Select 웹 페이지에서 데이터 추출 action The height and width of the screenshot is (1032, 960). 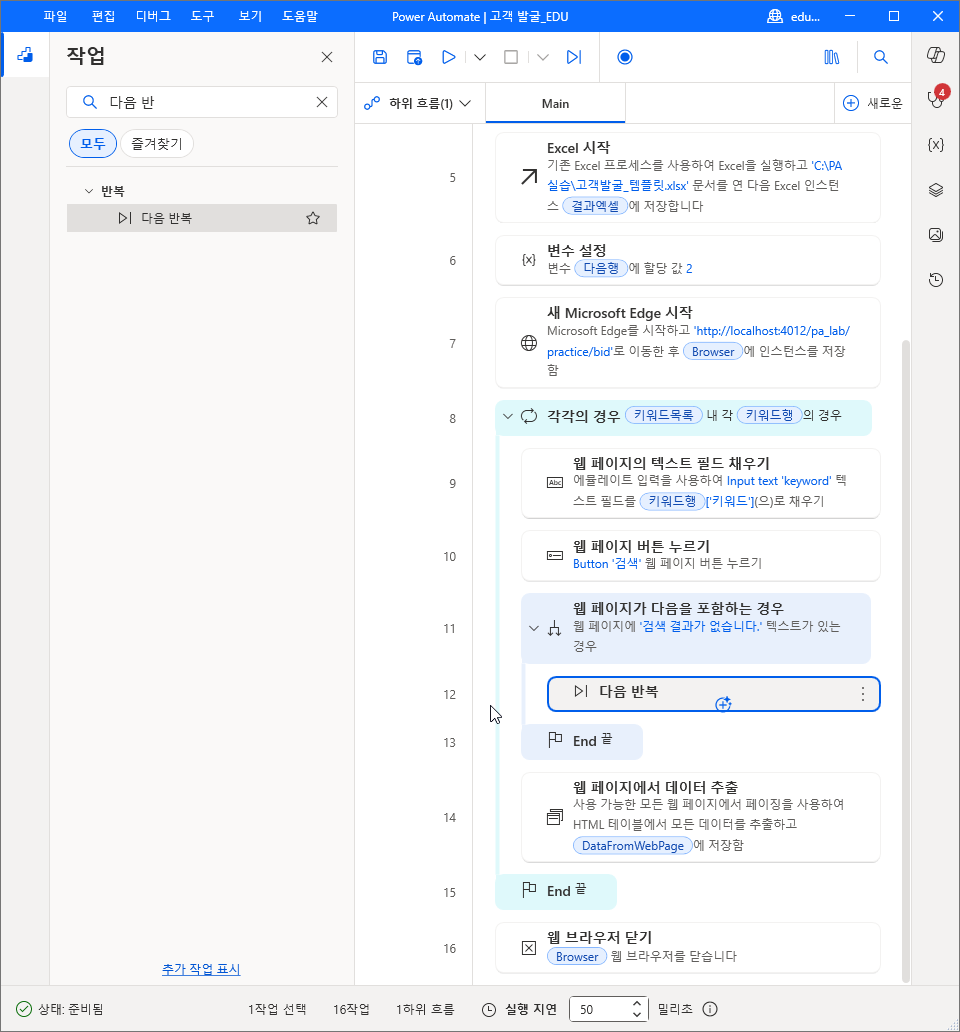701,817
